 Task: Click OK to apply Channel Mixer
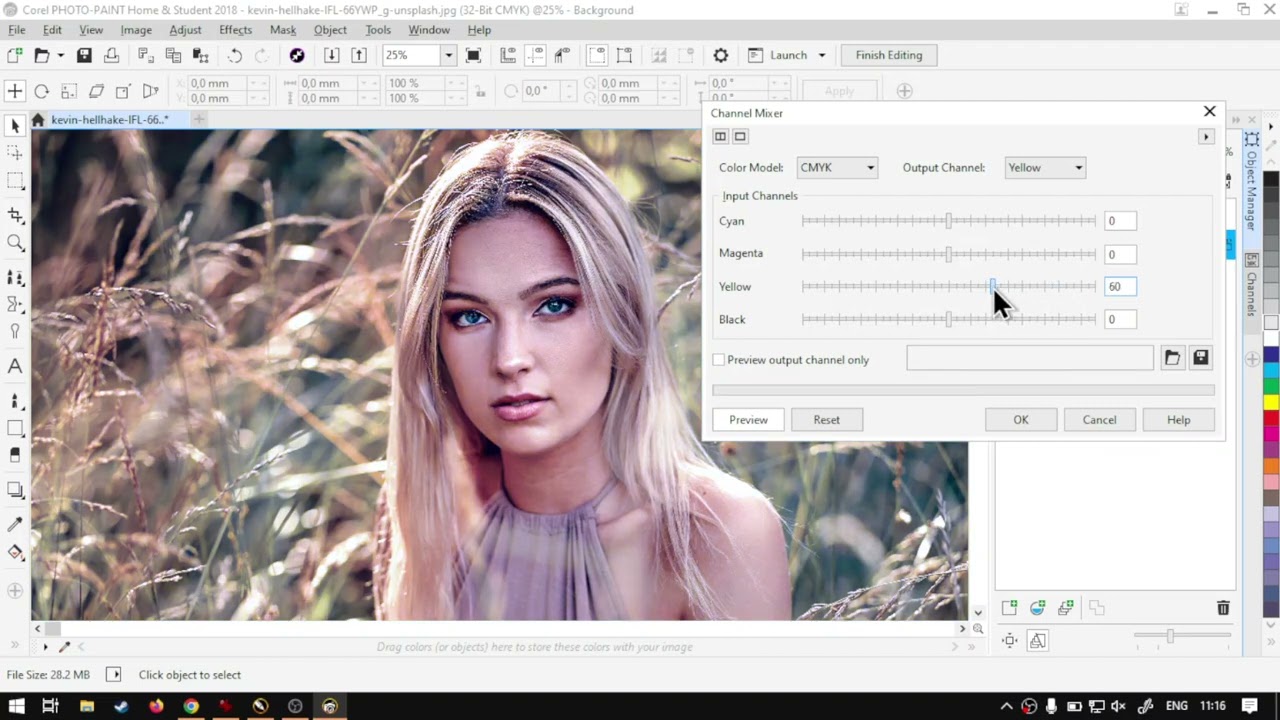(1020, 420)
